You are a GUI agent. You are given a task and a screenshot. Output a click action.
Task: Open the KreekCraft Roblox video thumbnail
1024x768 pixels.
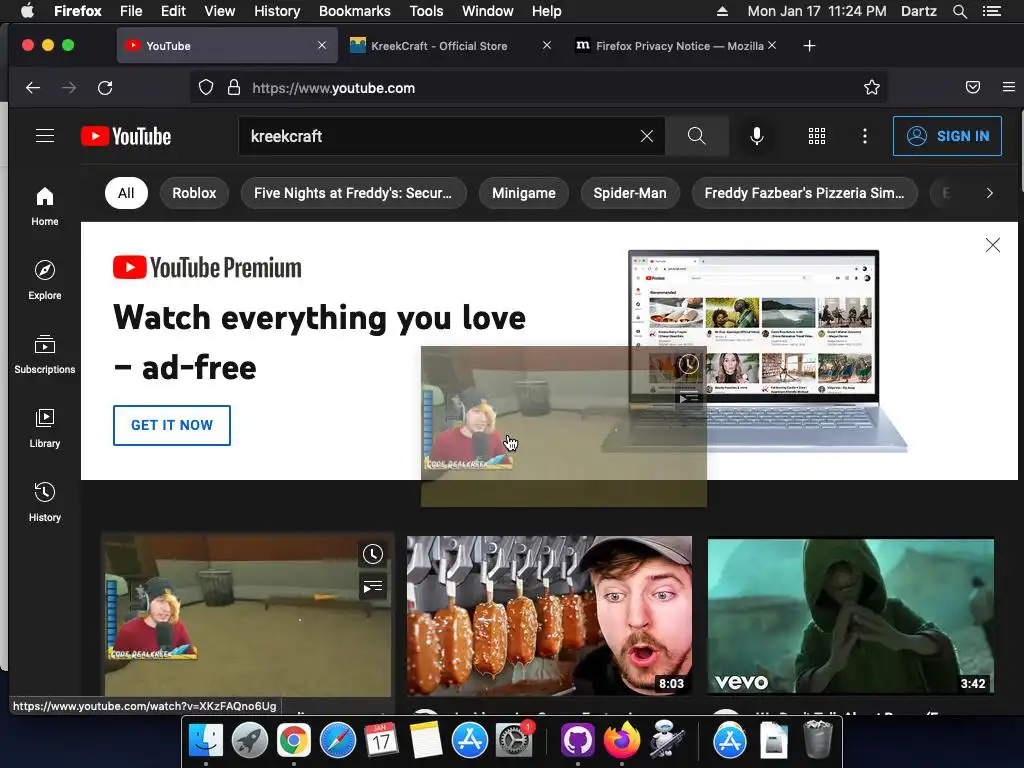pos(248,616)
